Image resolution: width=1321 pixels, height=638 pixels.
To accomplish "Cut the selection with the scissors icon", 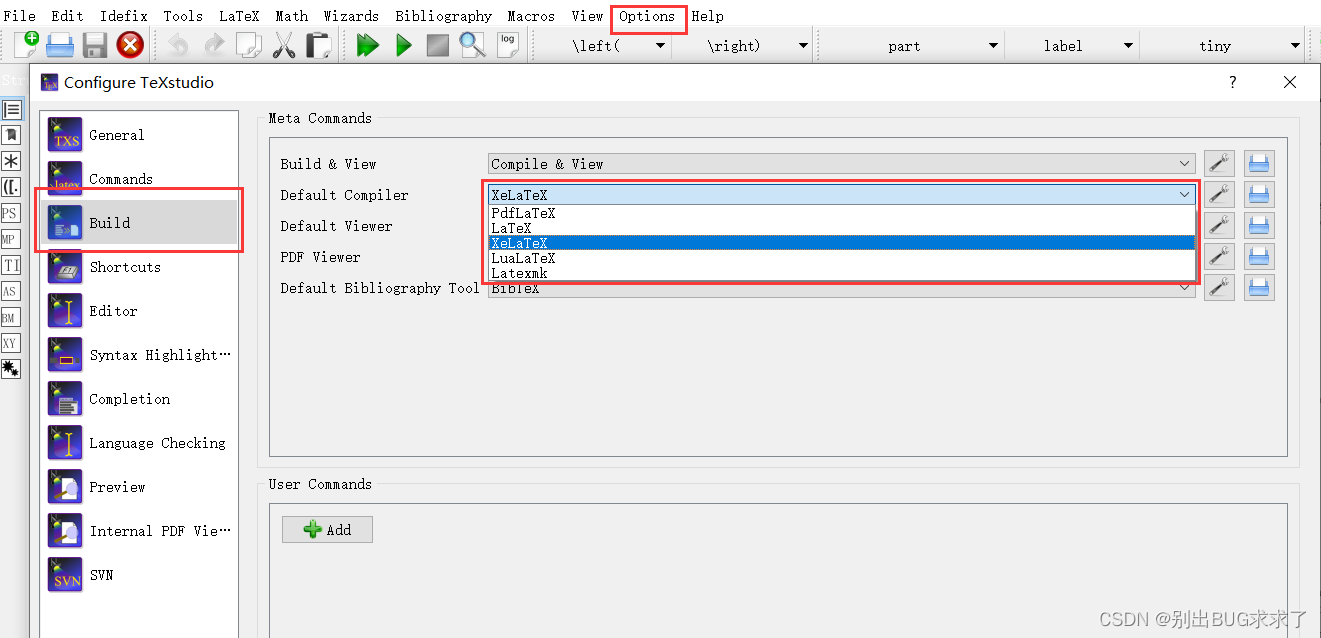I will pyautogui.click(x=283, y=44).
